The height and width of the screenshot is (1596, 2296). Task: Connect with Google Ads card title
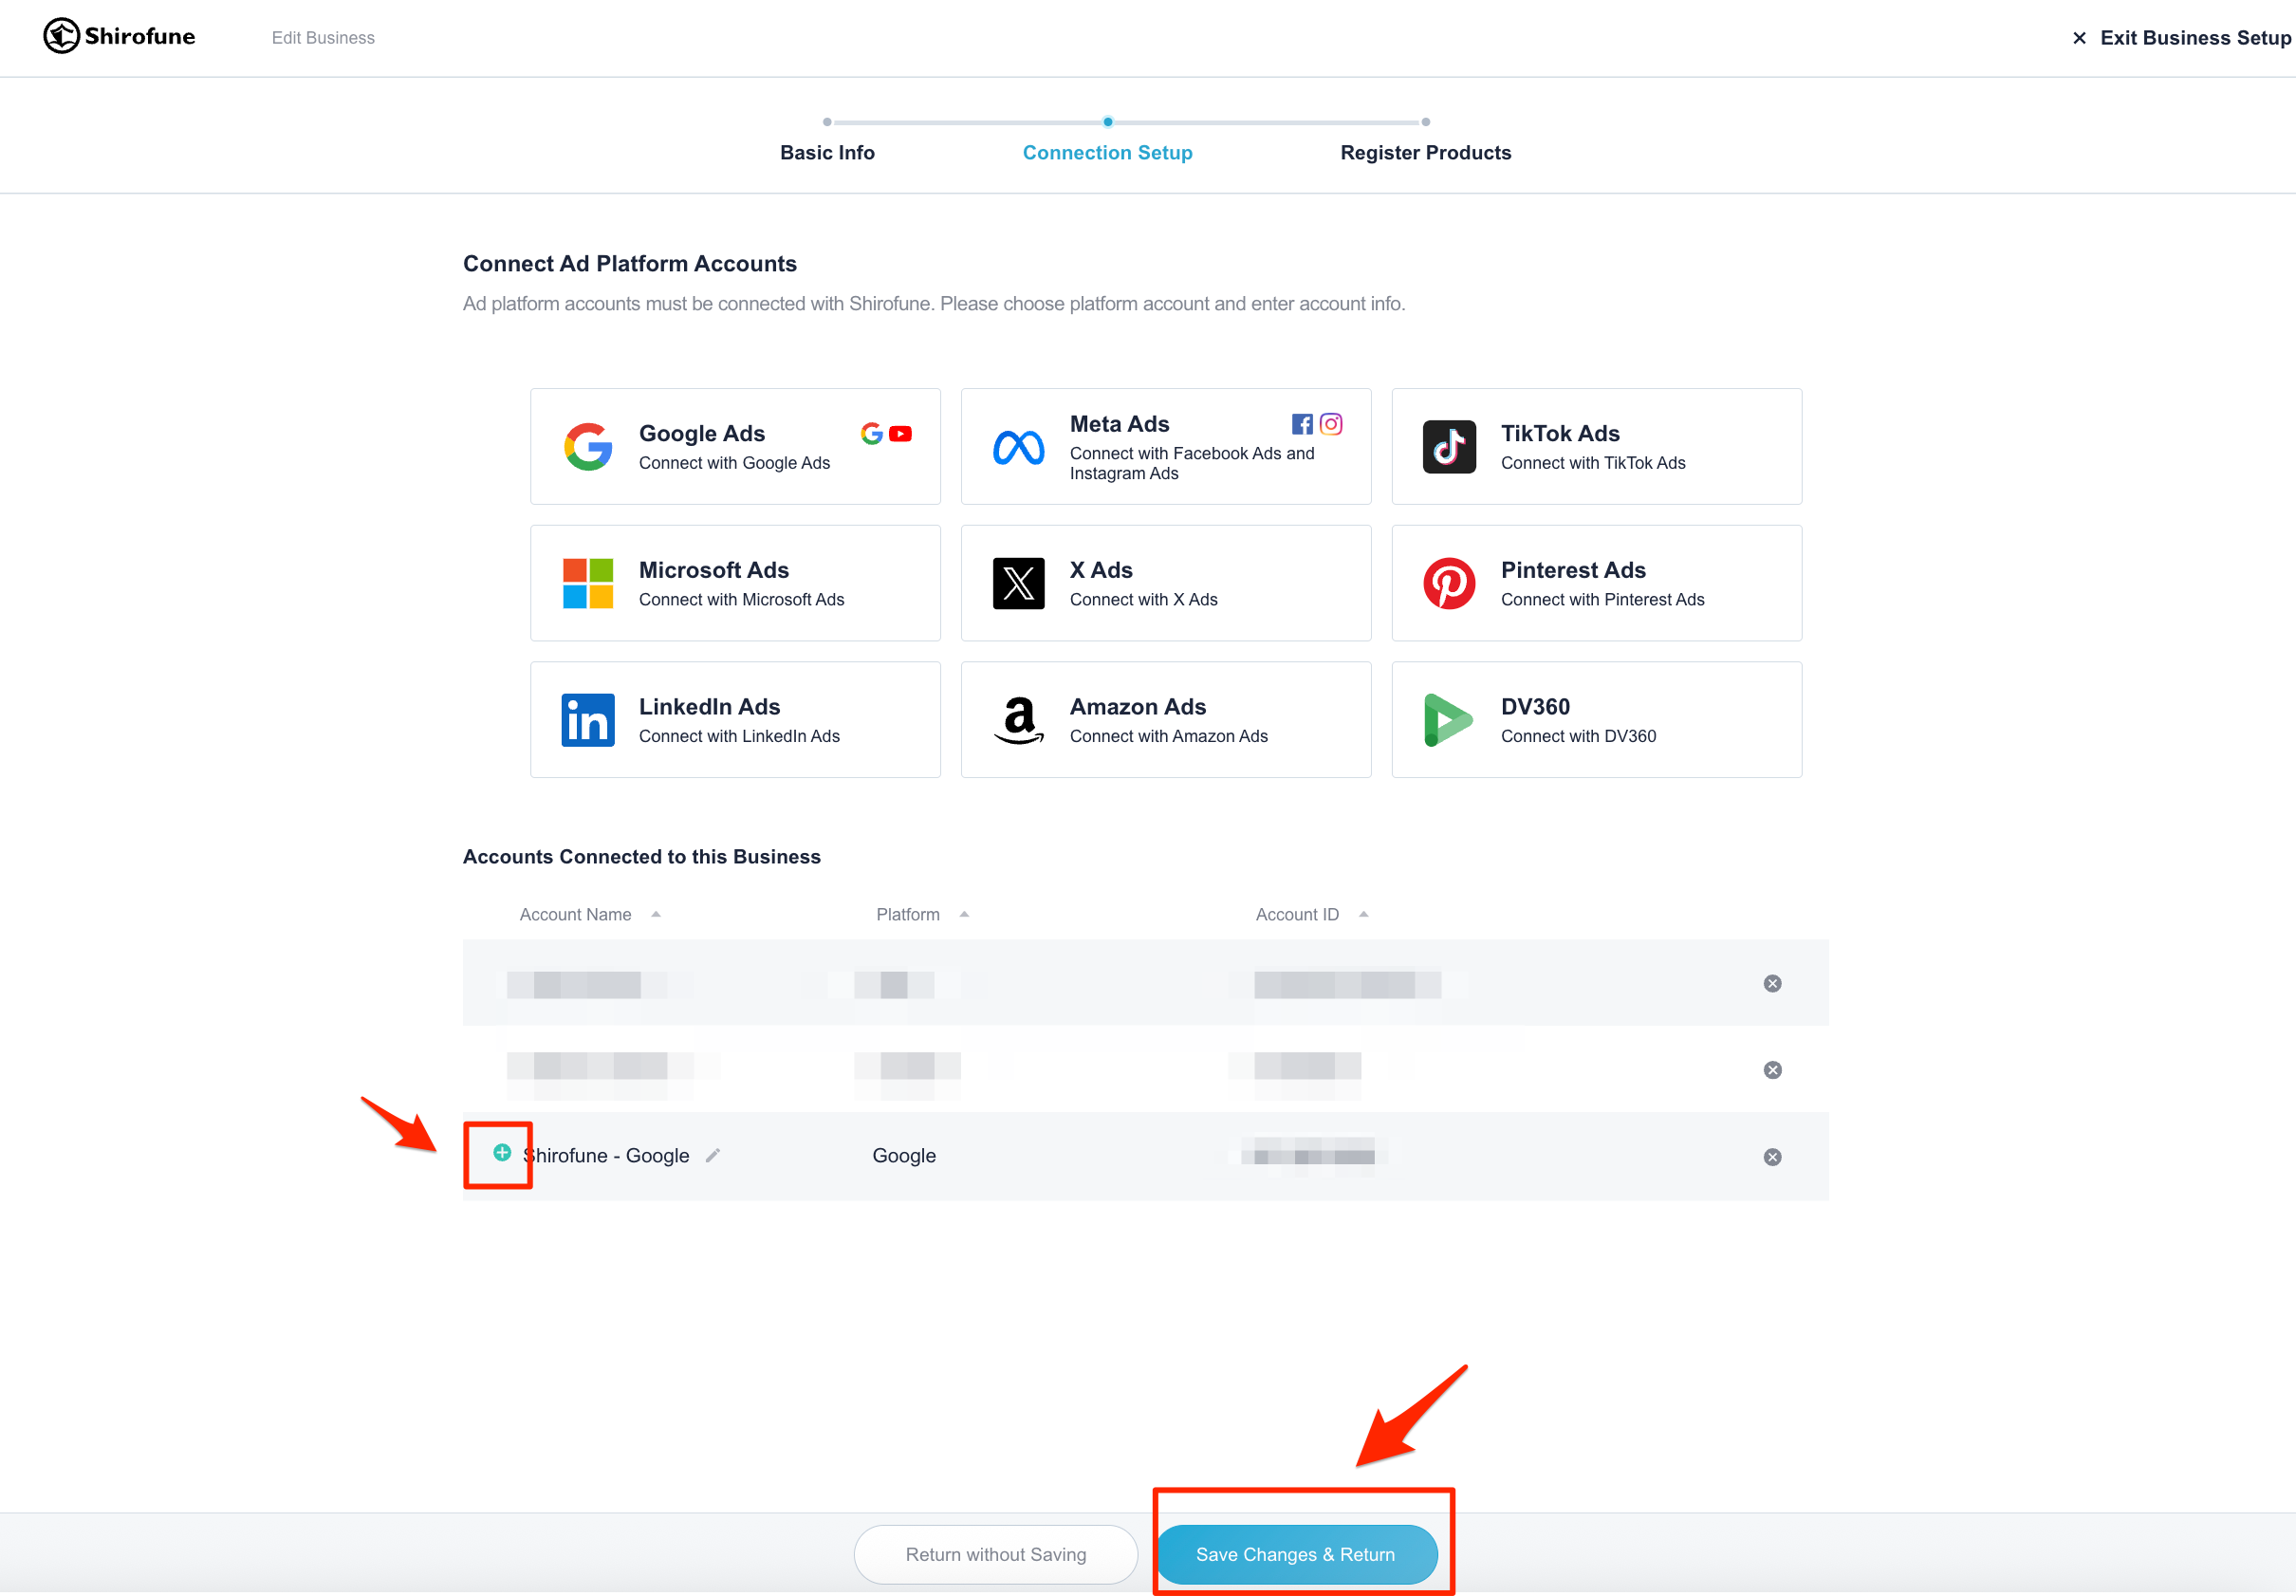[702, 434]
